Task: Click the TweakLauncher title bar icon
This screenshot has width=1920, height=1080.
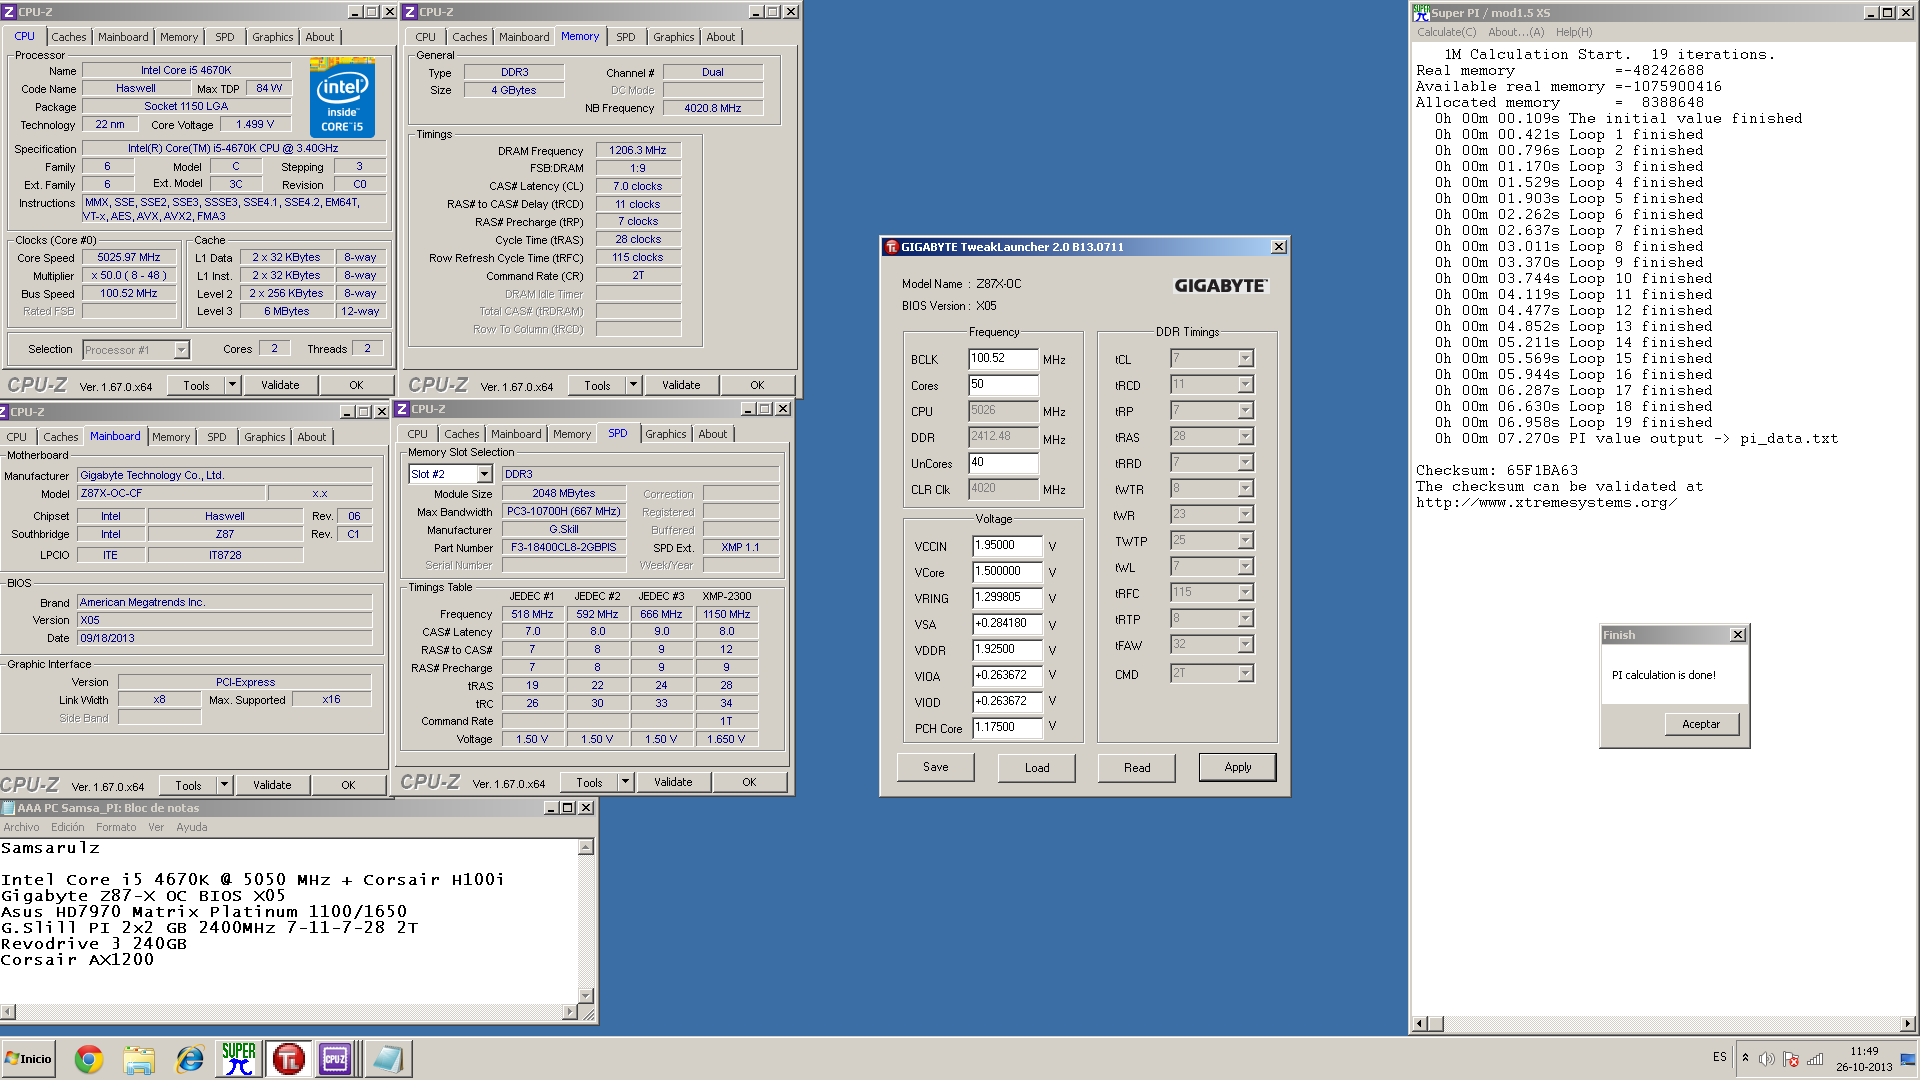Action: (891, 247)
